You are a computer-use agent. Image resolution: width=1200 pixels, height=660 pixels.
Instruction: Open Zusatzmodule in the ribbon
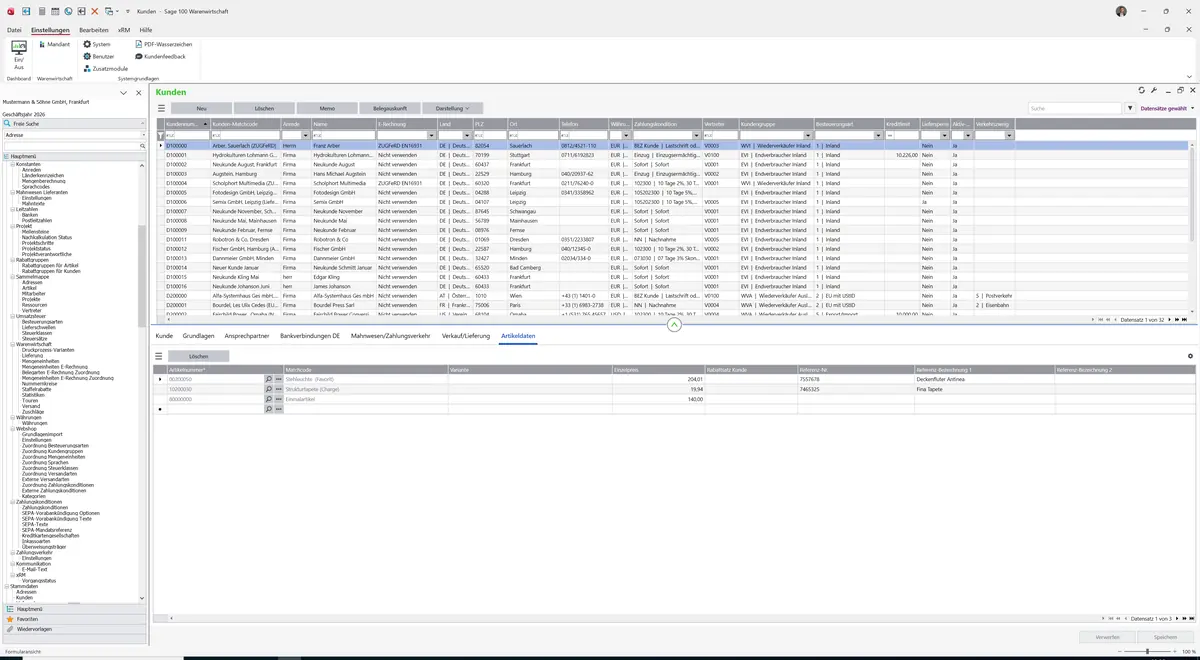[x=105, y=68]
